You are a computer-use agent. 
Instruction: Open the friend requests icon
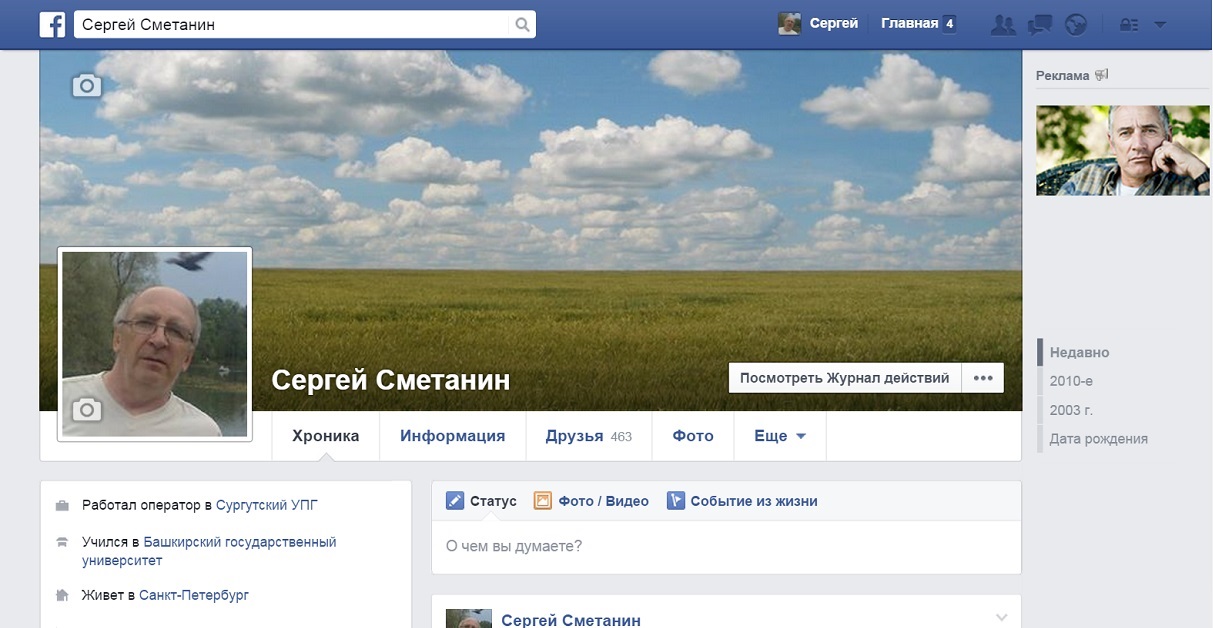click(x=1002, y=25)
